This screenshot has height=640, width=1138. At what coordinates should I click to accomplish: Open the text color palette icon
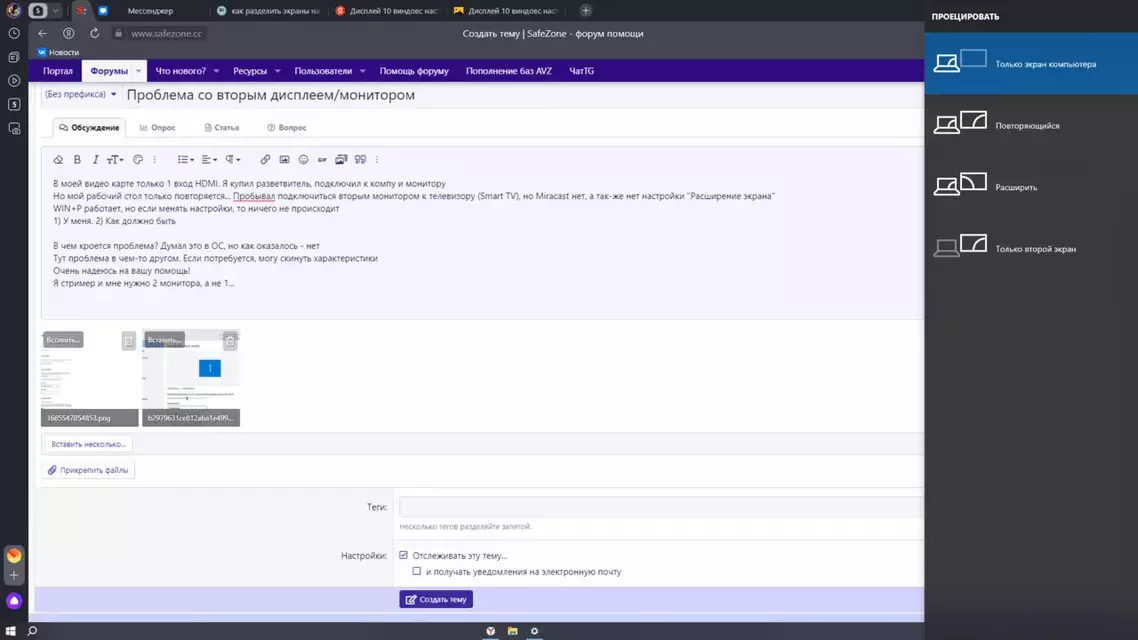(138, 160)
